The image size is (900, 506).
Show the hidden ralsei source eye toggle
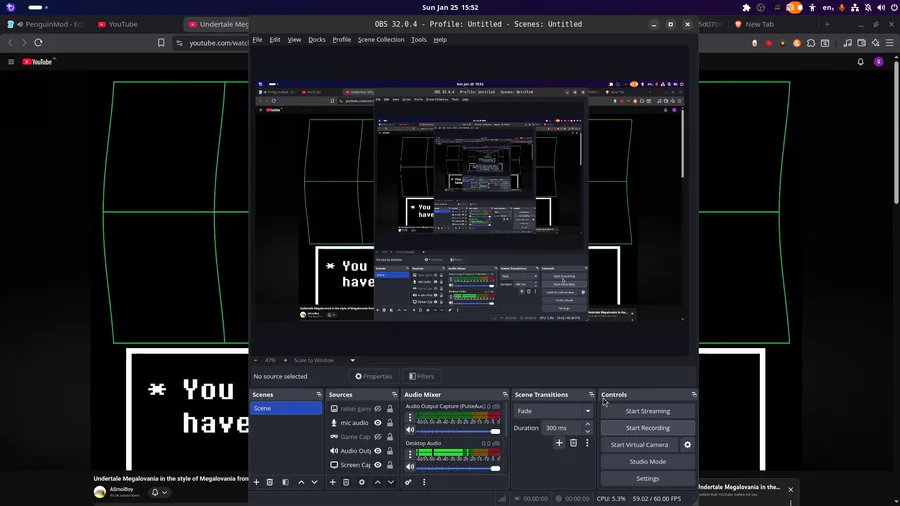coord(378,409)
